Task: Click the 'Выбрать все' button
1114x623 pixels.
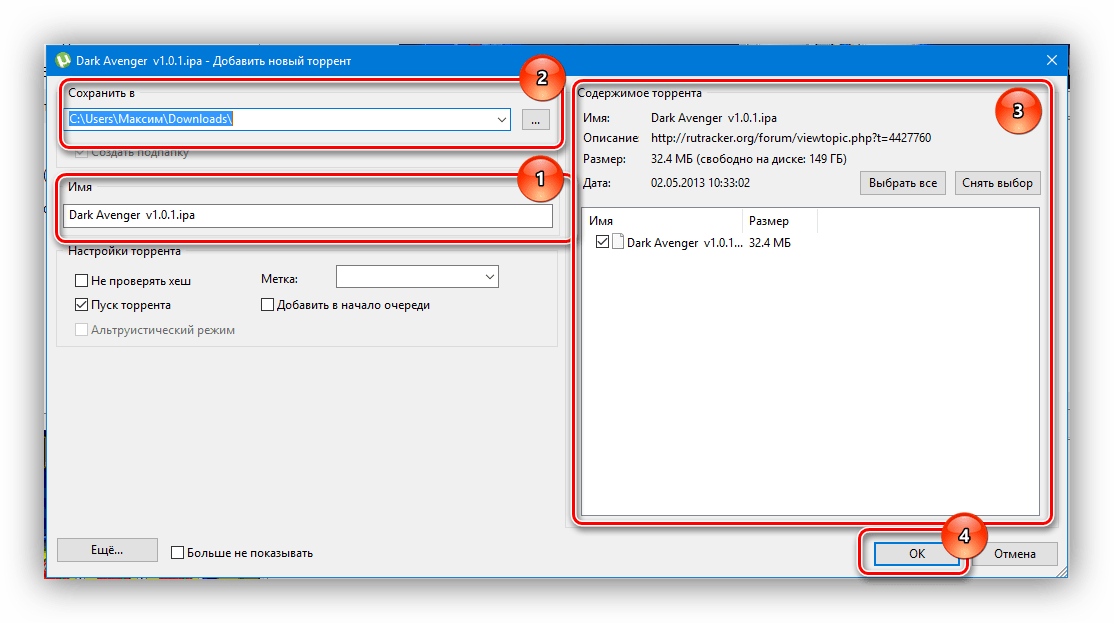Action: pos(902,183)
